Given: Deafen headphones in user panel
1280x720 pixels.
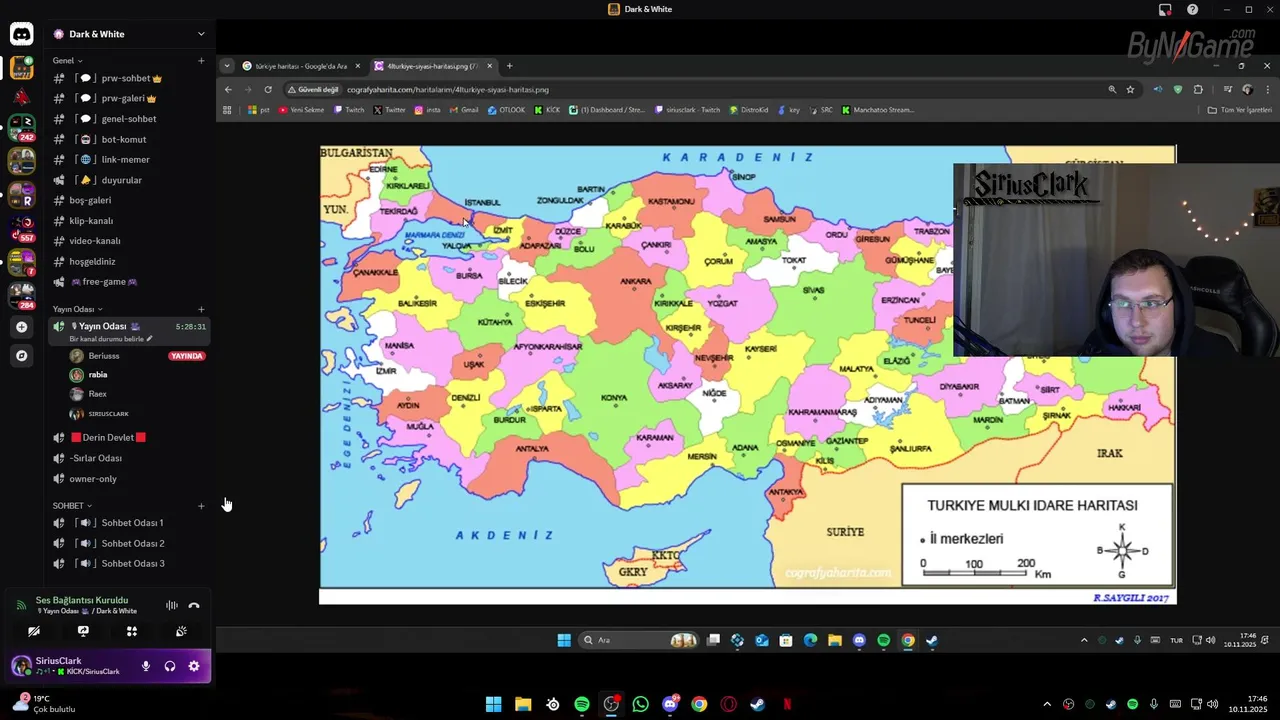Looking at the screenshot, I should [170, 666].
